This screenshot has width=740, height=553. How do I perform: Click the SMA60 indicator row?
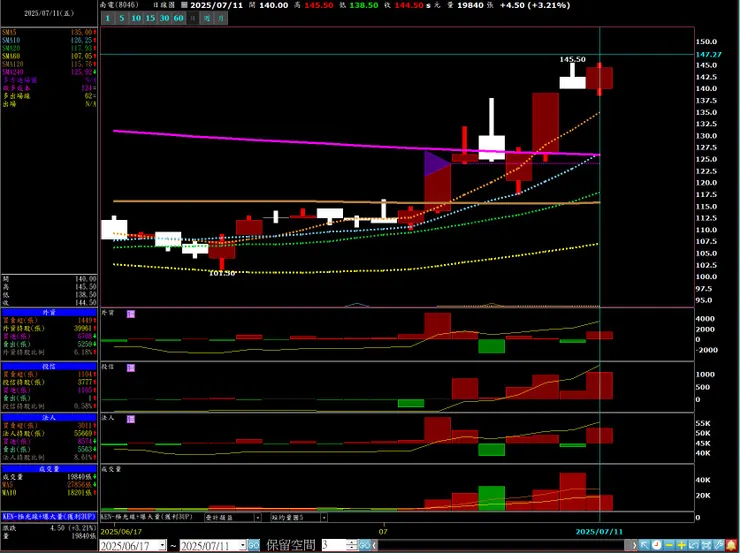tap(49, 56)
